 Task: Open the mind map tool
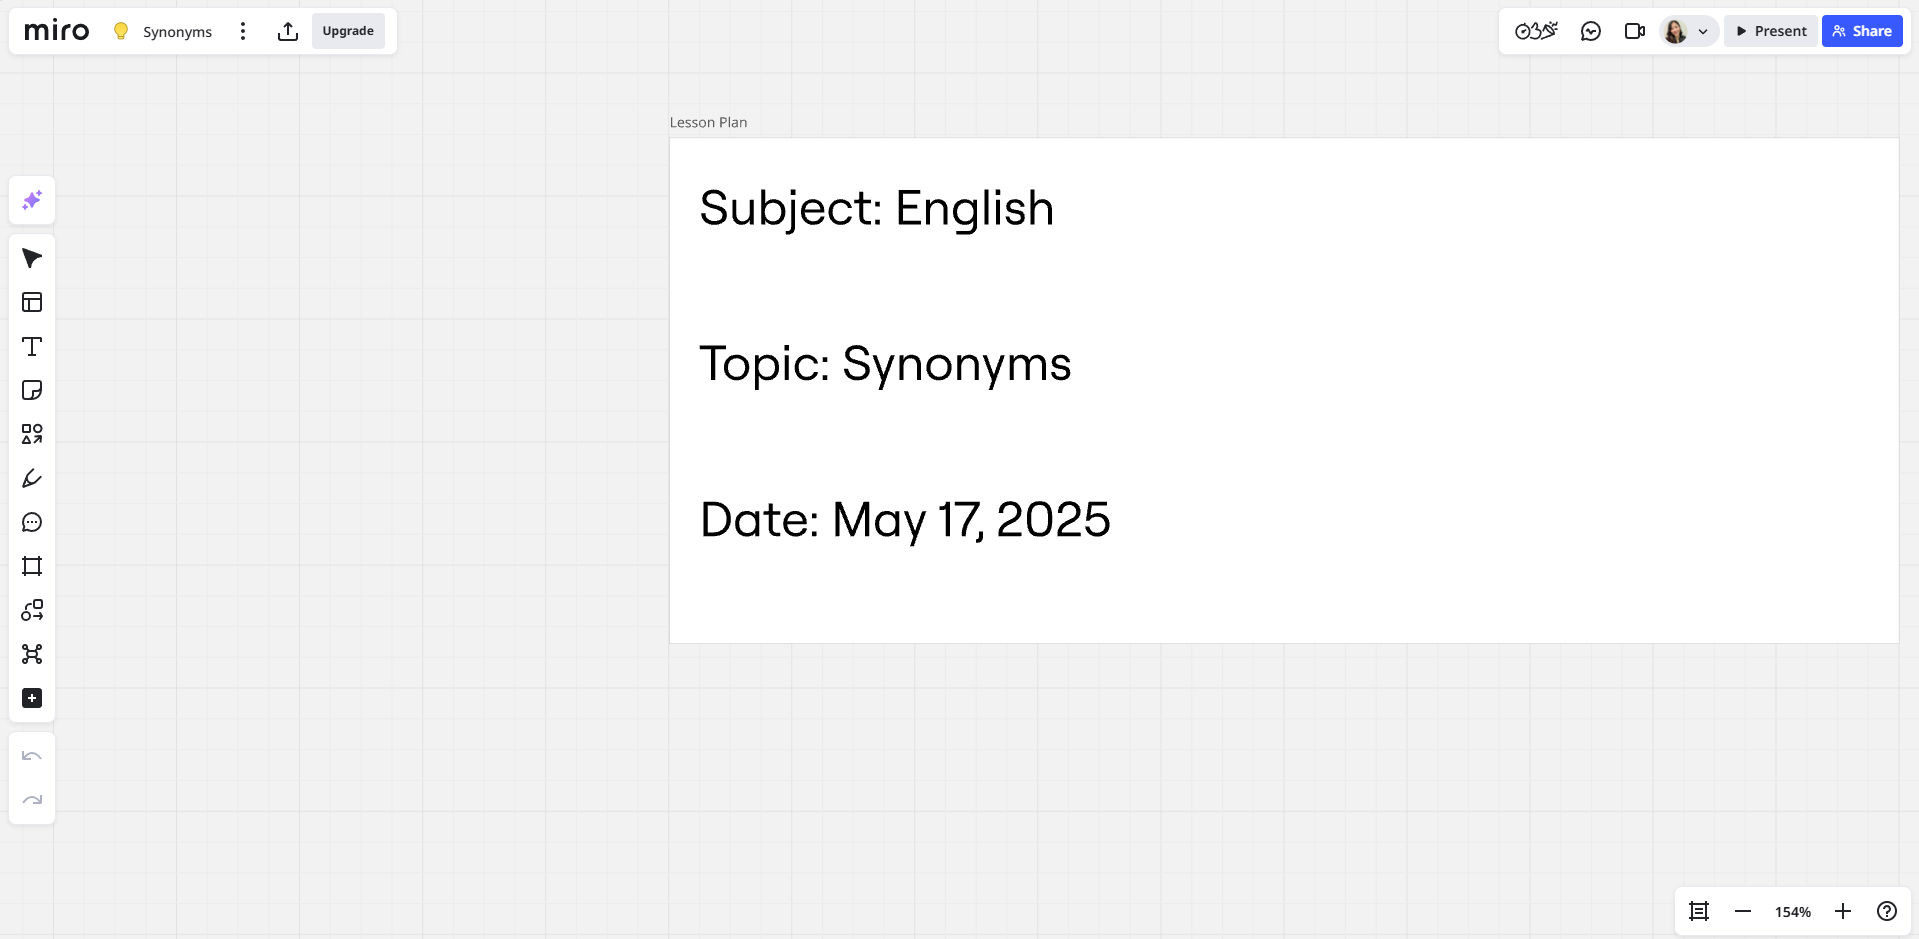32,654
